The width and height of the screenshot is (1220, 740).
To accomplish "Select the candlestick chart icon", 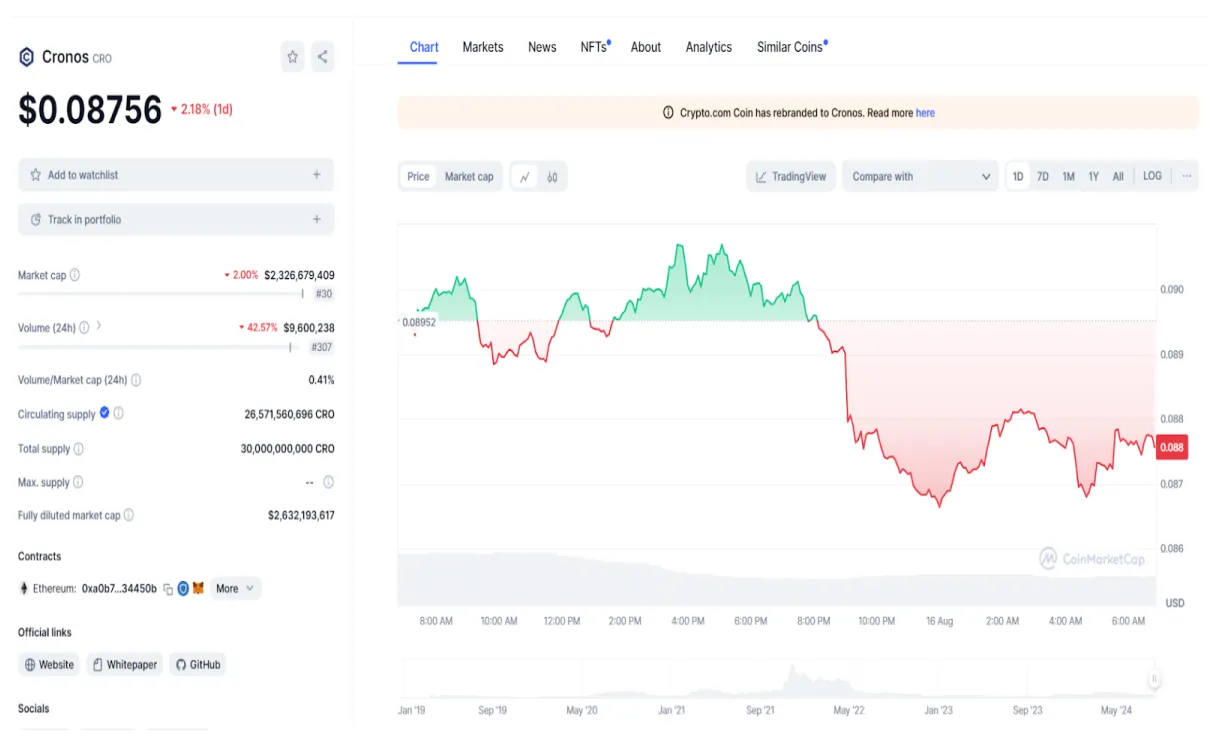I will [552, 176].
